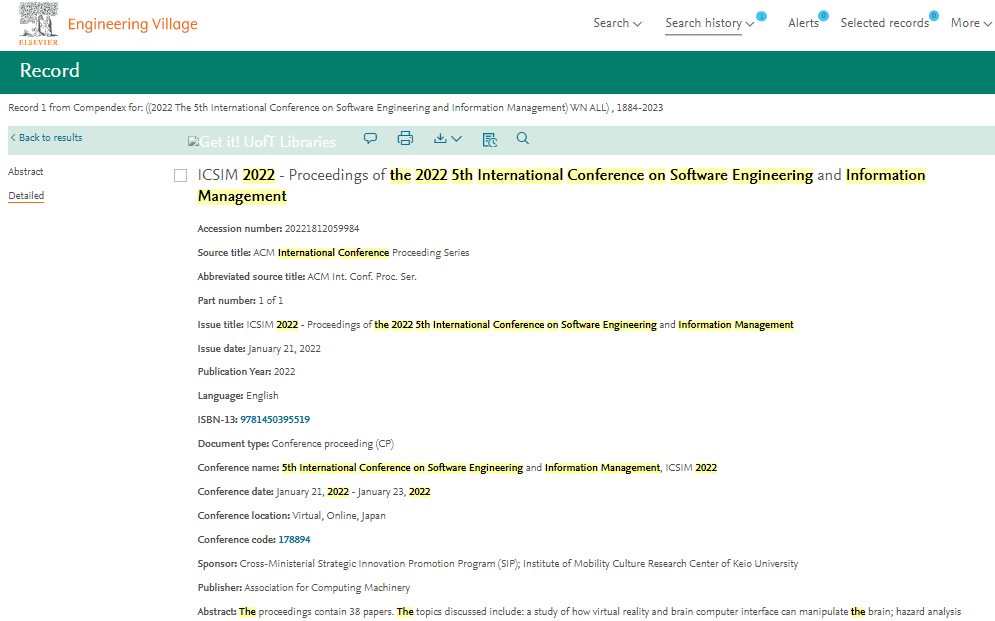
Task: Switch to the Abstract view
Action: click(25, 172)
